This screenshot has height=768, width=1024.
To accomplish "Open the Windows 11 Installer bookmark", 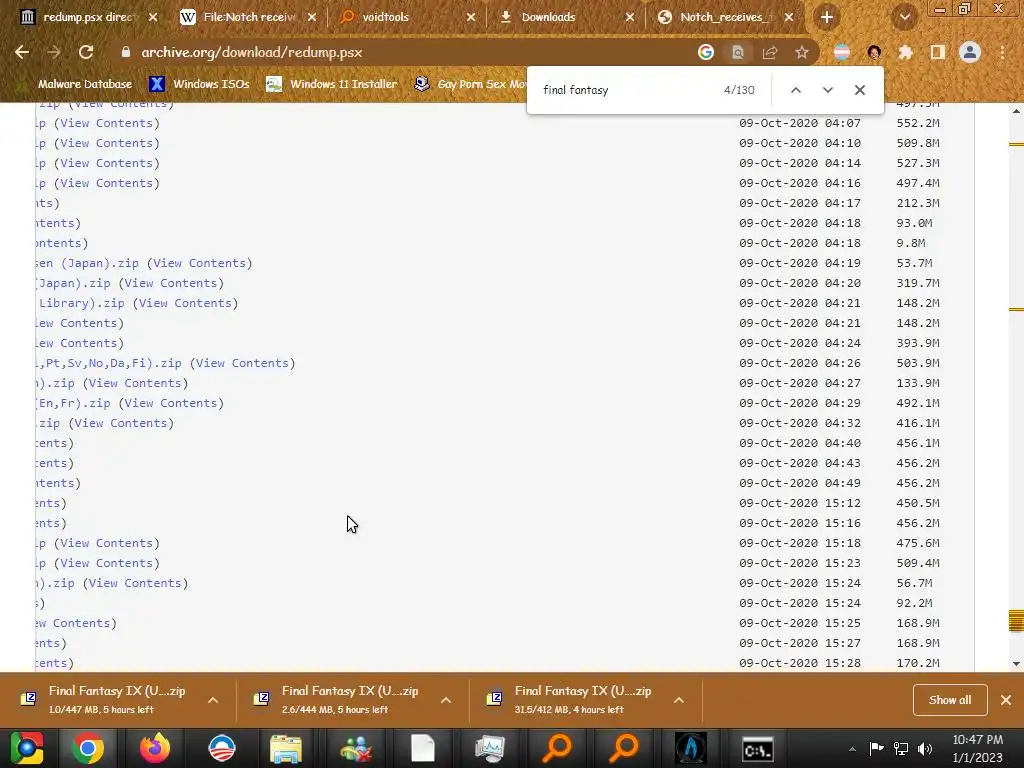I will [x=332, y=84].
